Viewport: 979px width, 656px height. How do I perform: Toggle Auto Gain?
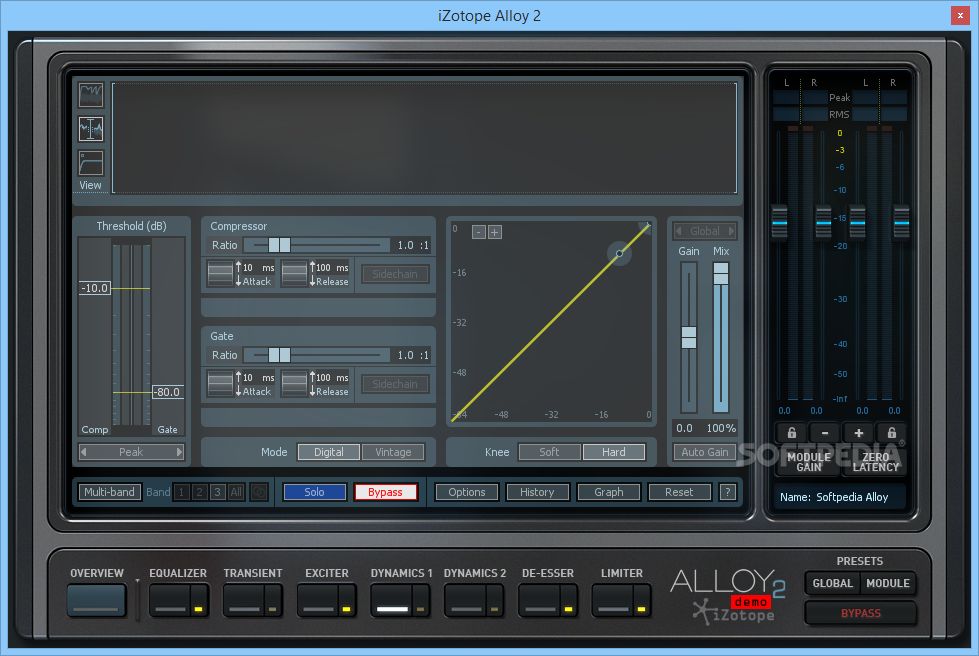[x=705, y=452]
